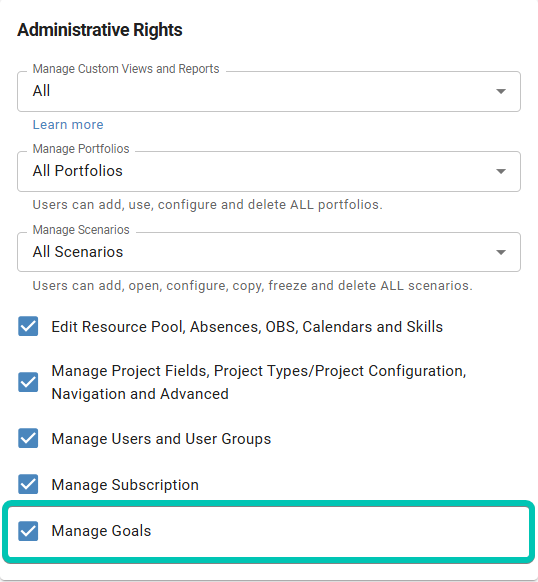Click the arrow icon beside All Scenarios

pos(501,252)
